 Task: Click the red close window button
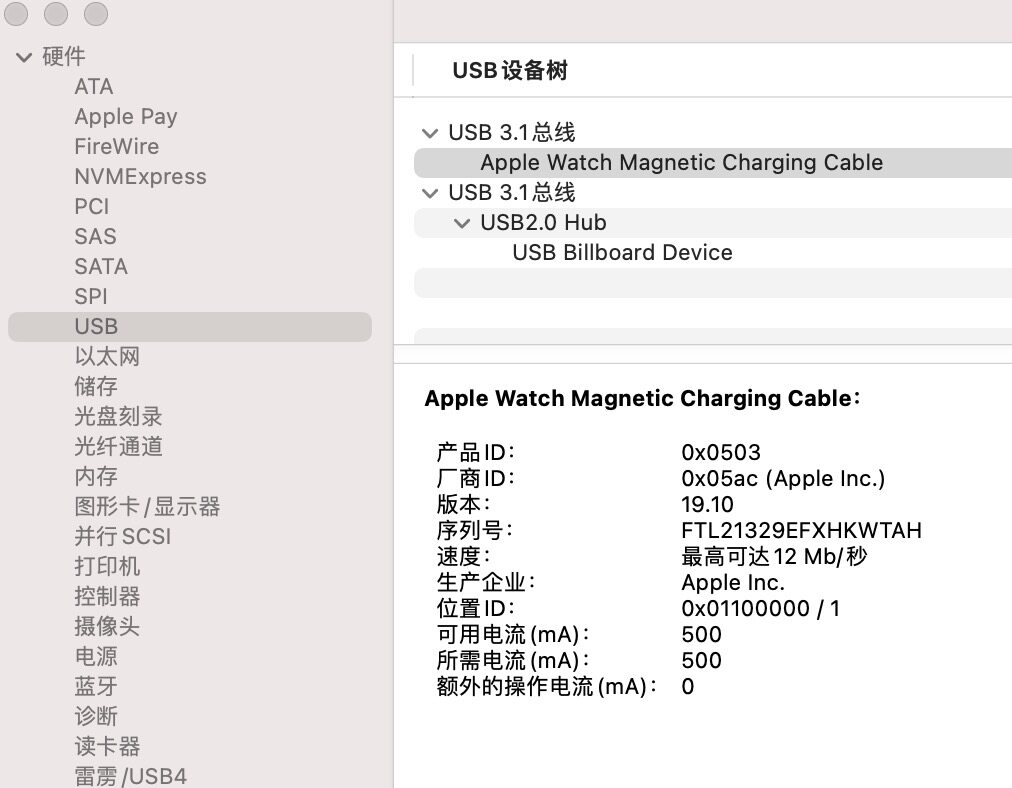[16, 14]
